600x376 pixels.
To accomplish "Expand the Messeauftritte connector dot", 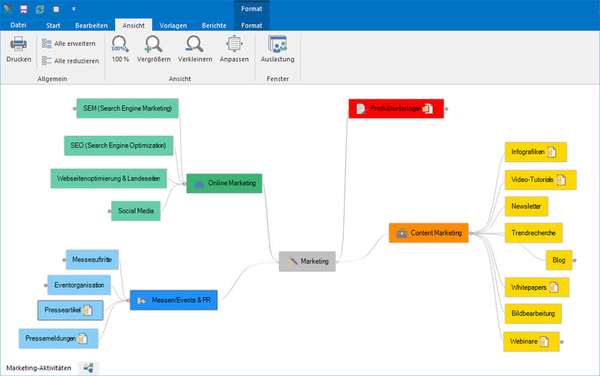I will click(64, 260).
